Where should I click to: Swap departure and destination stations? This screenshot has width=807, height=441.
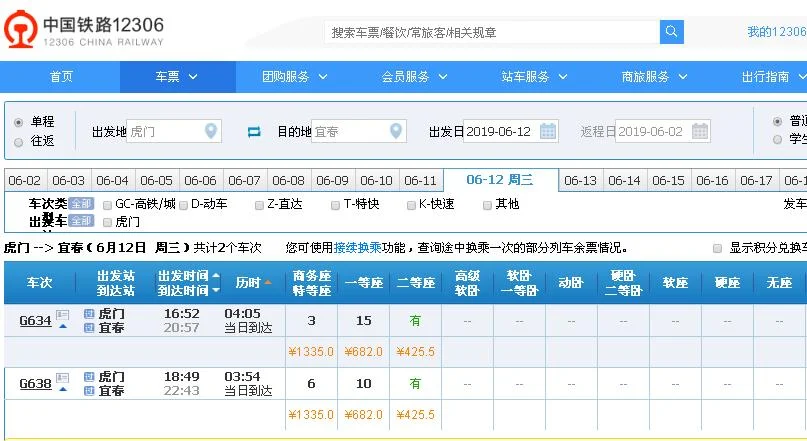[254, 132]
